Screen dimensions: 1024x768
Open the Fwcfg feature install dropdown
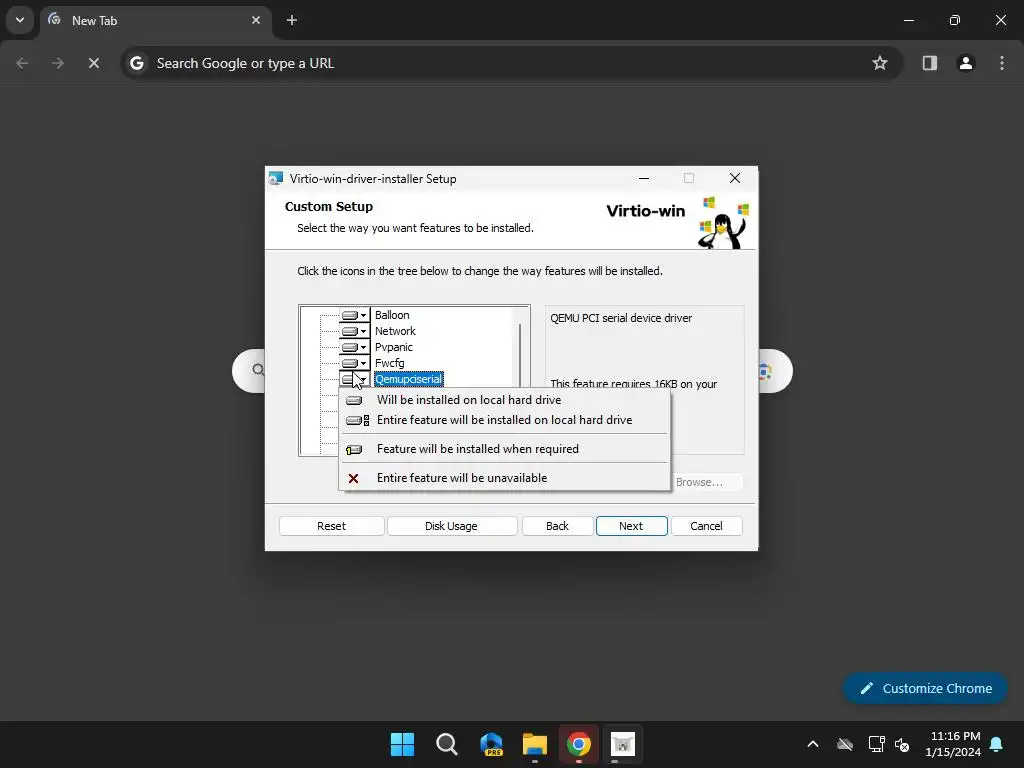pyautogui.click(x=355, y=363)
